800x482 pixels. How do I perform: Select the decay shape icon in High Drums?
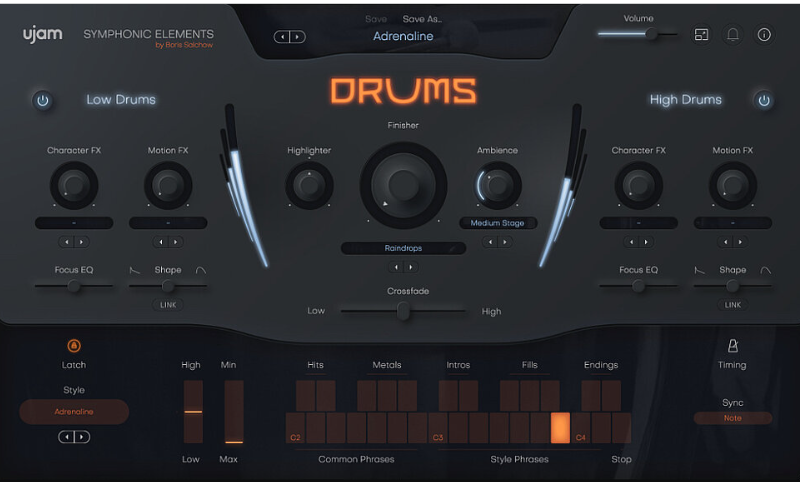tap(699, 270)
